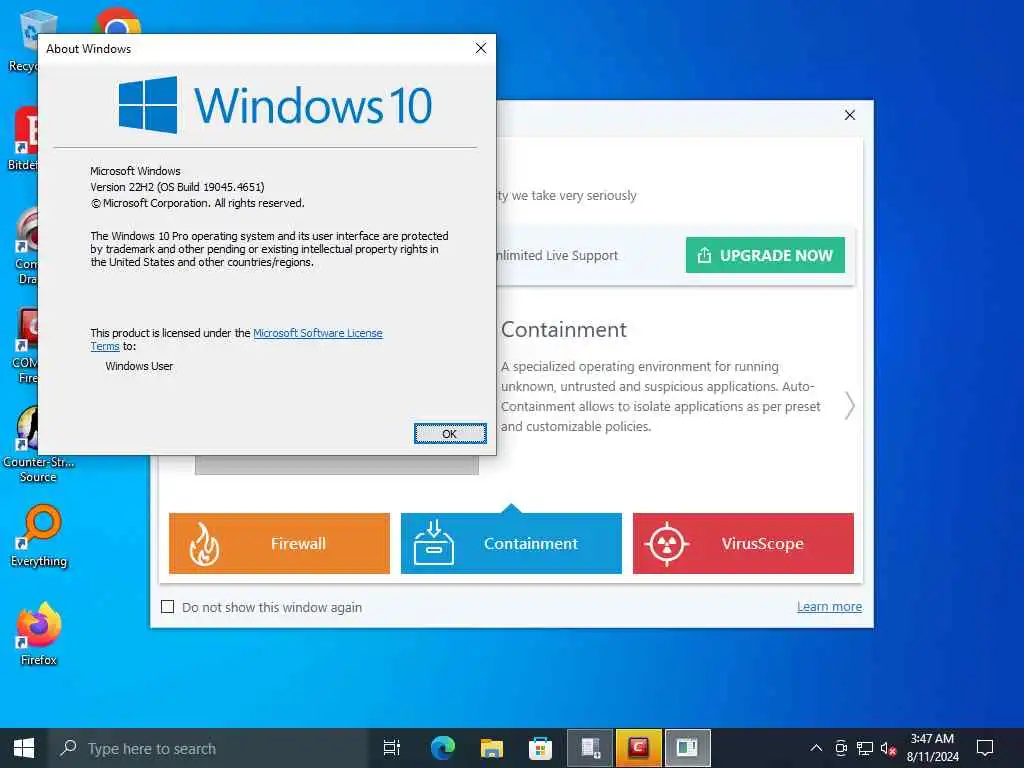Click OK in the About Windows dialog
The height and width of the screenshot is (768, 1024).
point(450,434)
